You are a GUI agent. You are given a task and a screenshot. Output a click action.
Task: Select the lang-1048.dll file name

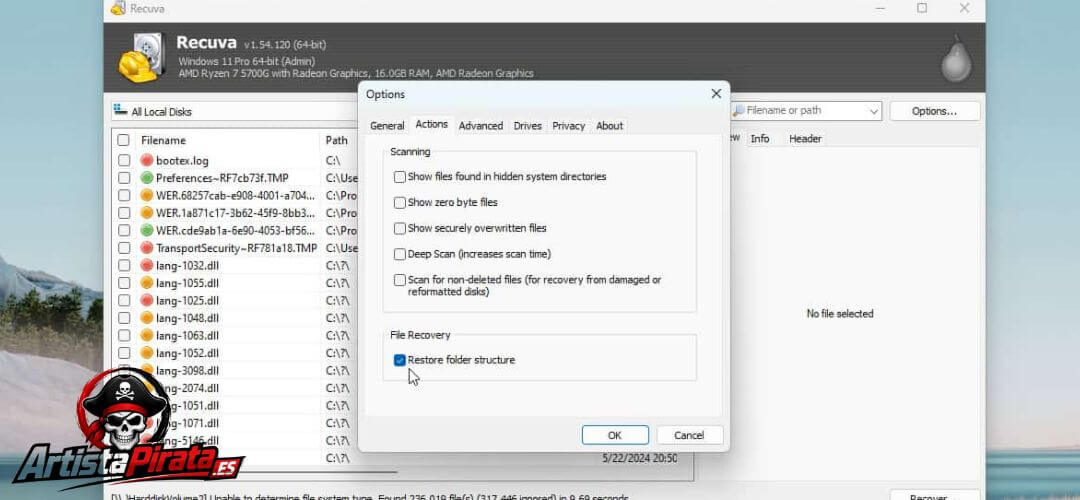(187, 317)
